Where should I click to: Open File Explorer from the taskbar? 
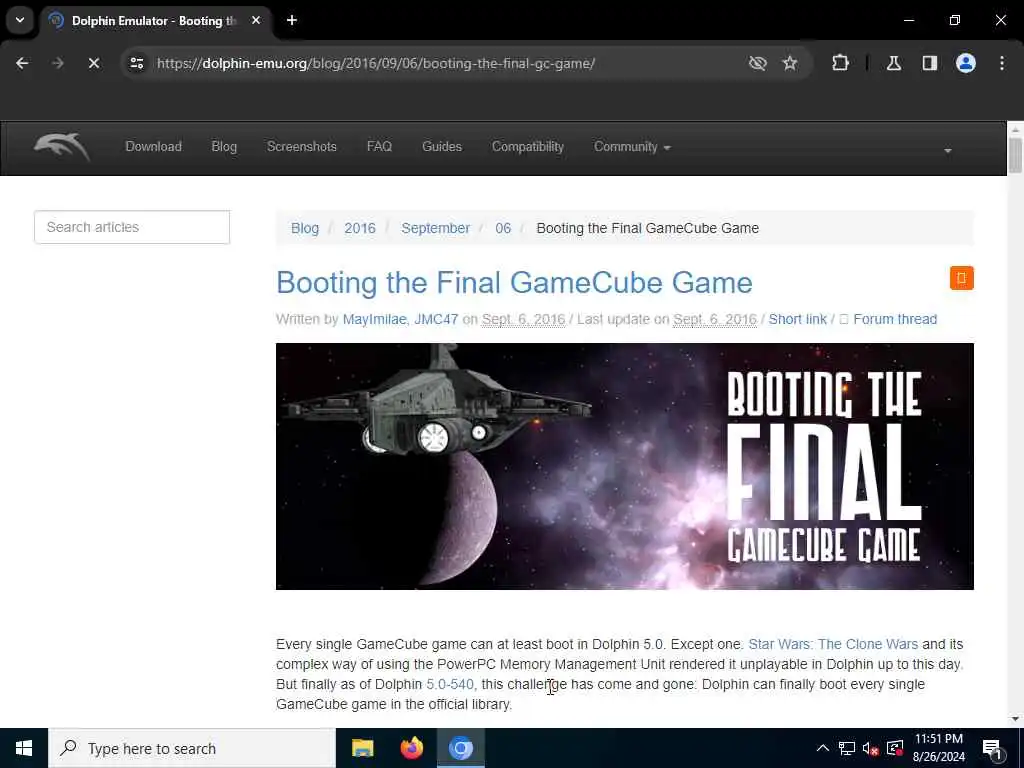[362, 748]
